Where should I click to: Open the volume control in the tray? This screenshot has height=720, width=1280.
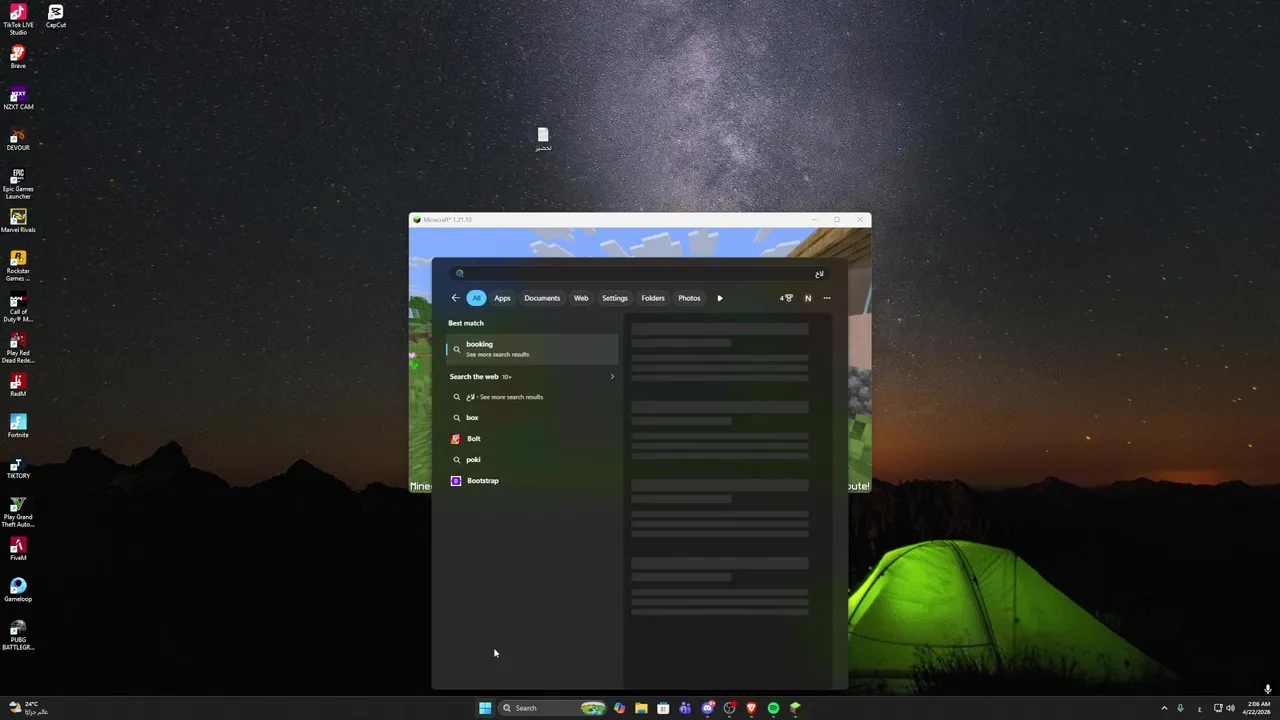coord(1231,708)
